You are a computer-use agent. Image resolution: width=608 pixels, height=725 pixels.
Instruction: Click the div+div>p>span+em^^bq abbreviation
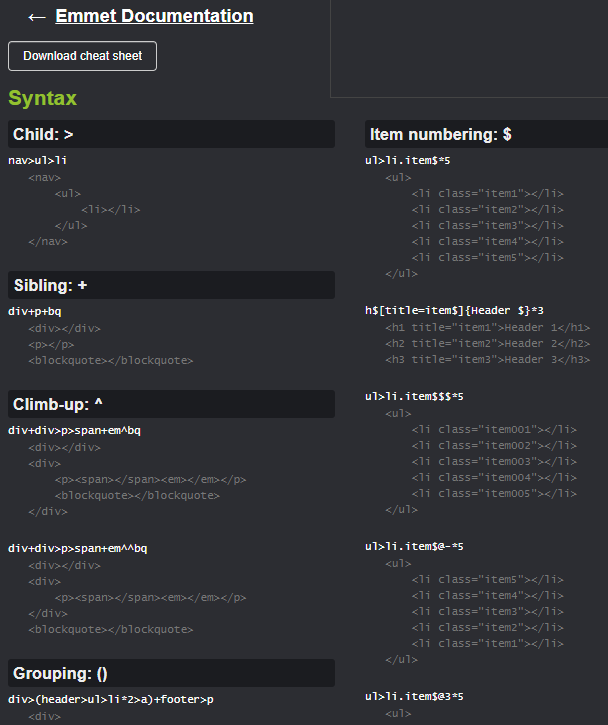[x=78, y=548]
